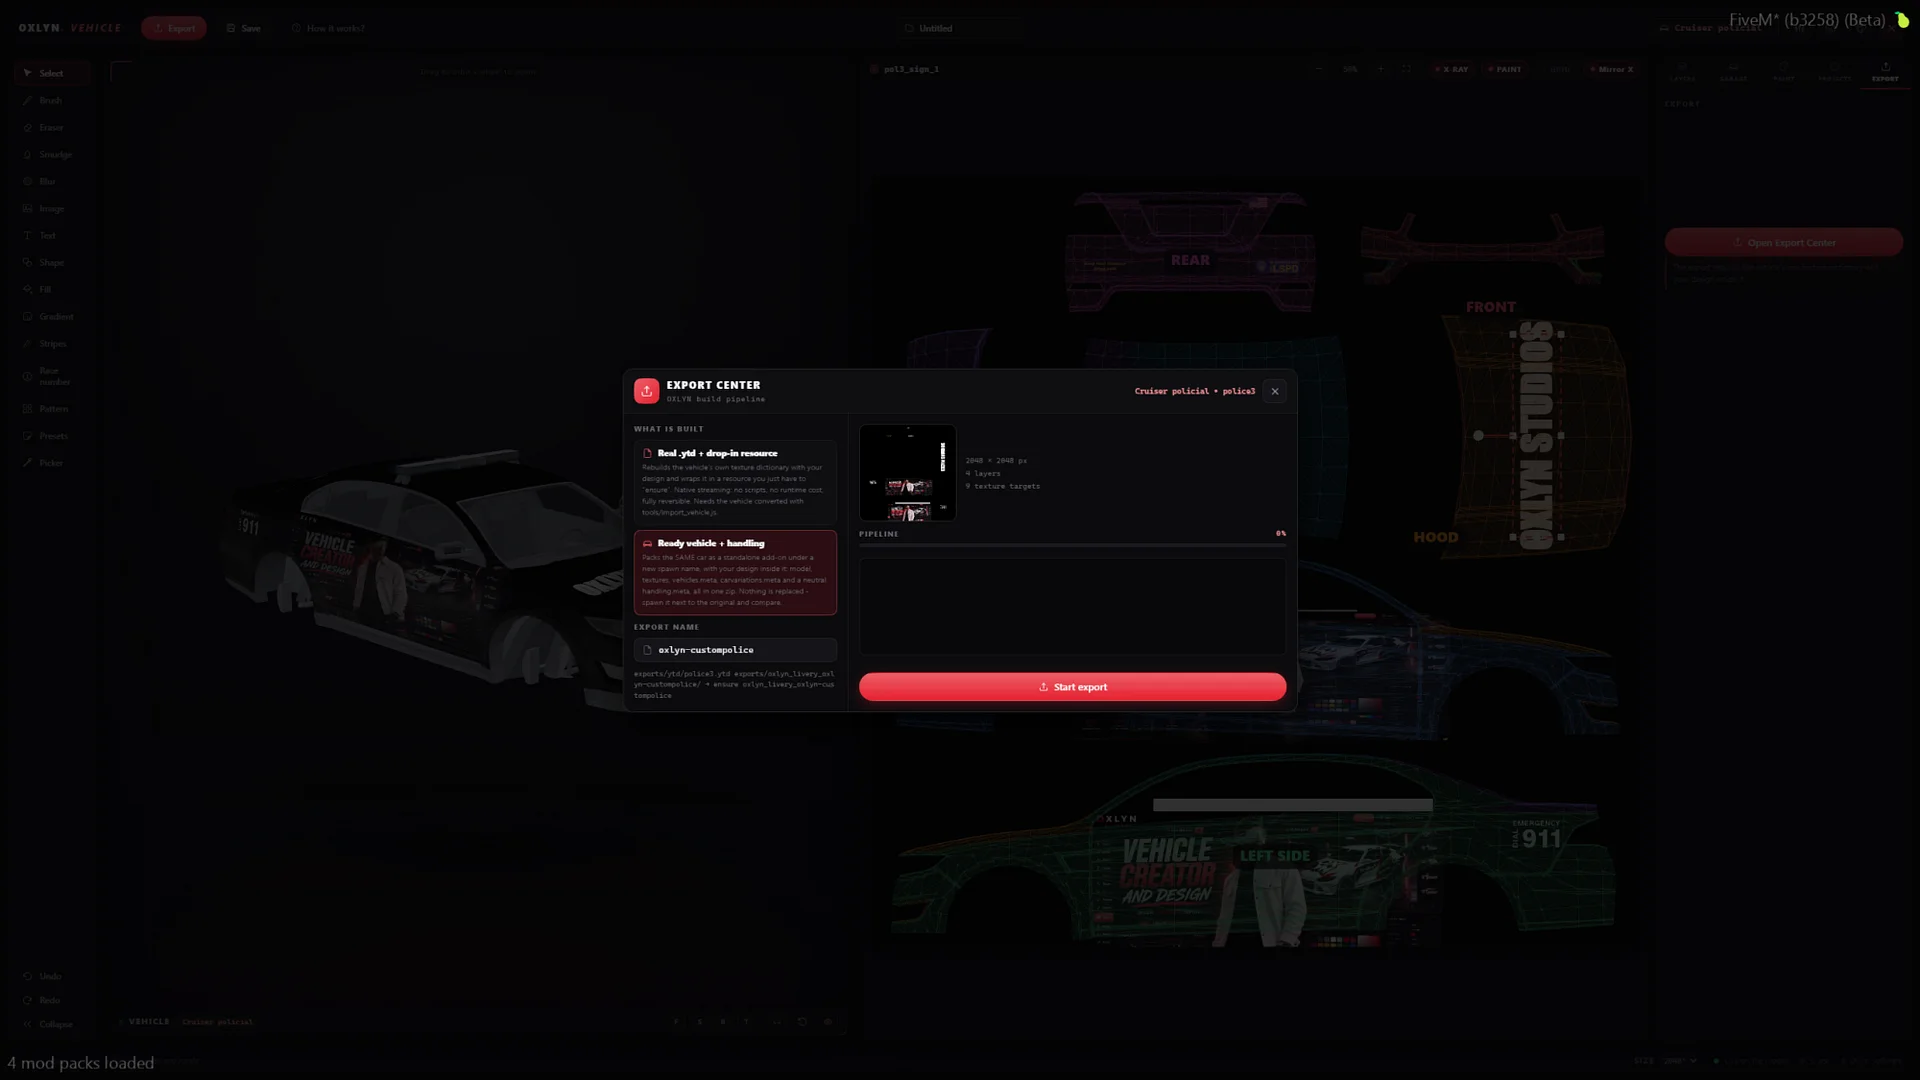Open the How it works? help link
This screenshot has height=1080, width=1920.
click(328, 28)
